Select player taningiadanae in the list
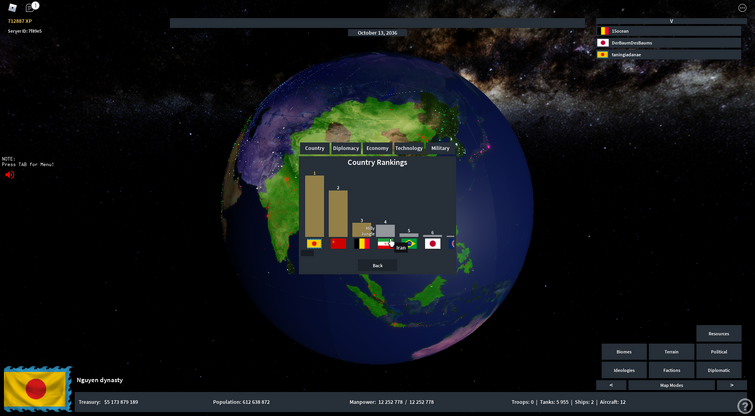755x416 pixels. [669, 55]
